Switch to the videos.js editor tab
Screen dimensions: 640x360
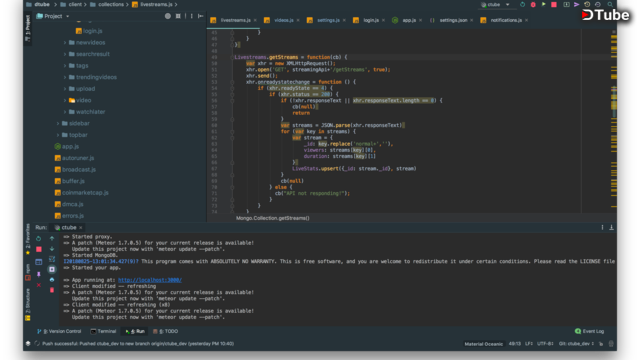click(282, 20)
